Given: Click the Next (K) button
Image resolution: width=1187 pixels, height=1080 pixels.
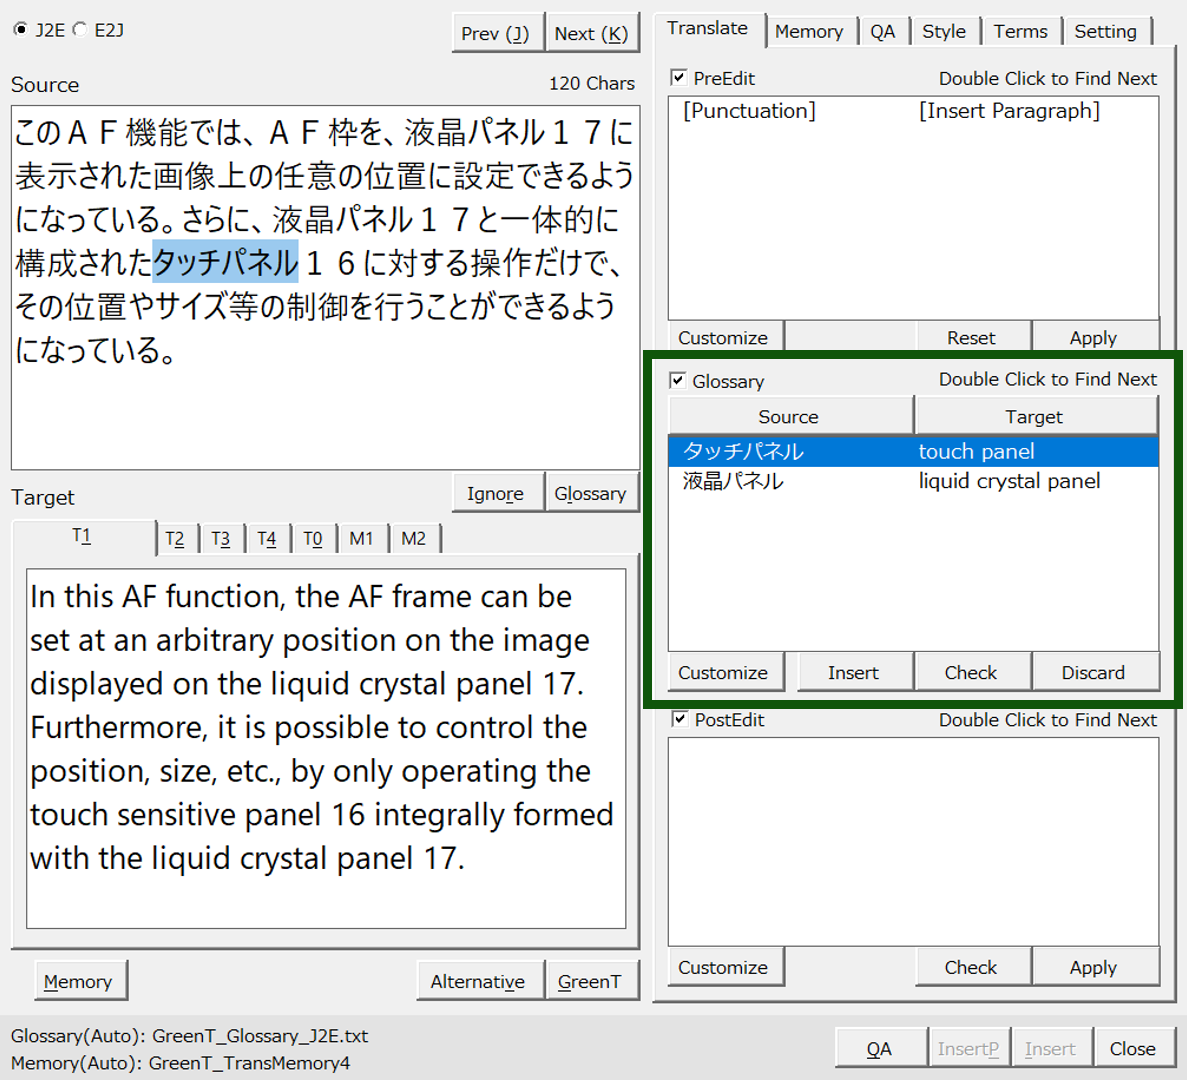Looking at the screenshot, I should [590, 34].
